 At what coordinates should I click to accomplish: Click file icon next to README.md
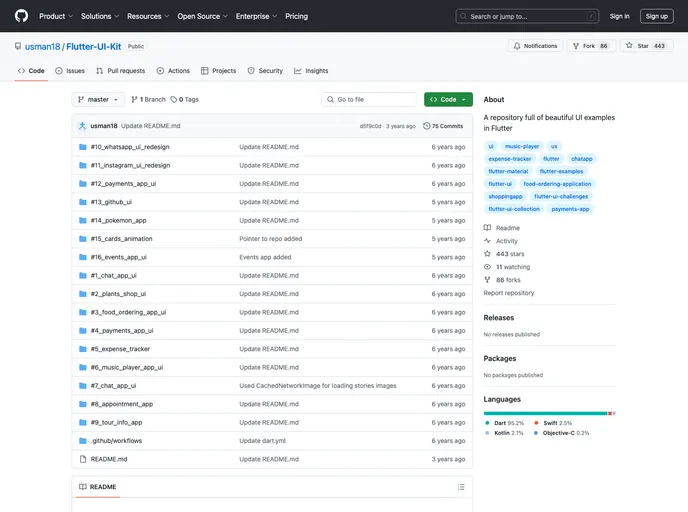[82, 459]
